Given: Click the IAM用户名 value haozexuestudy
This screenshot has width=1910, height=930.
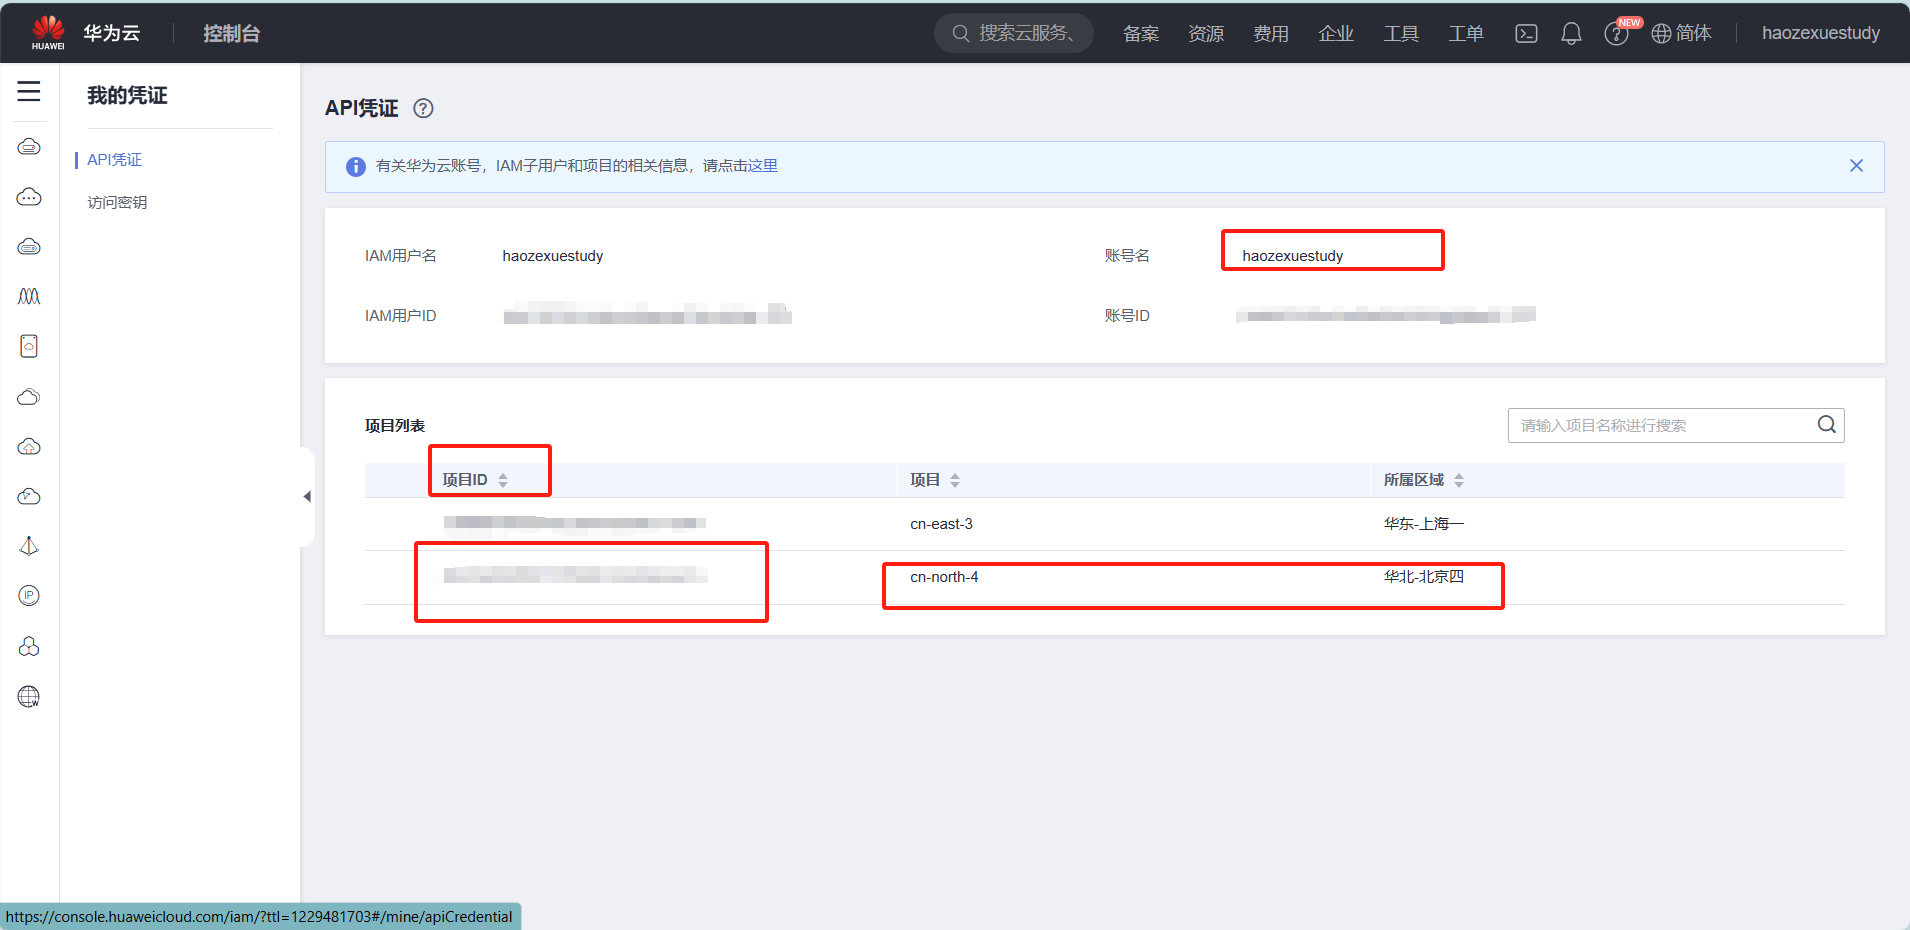Looking at the screenshot, I should click(552, 256).
